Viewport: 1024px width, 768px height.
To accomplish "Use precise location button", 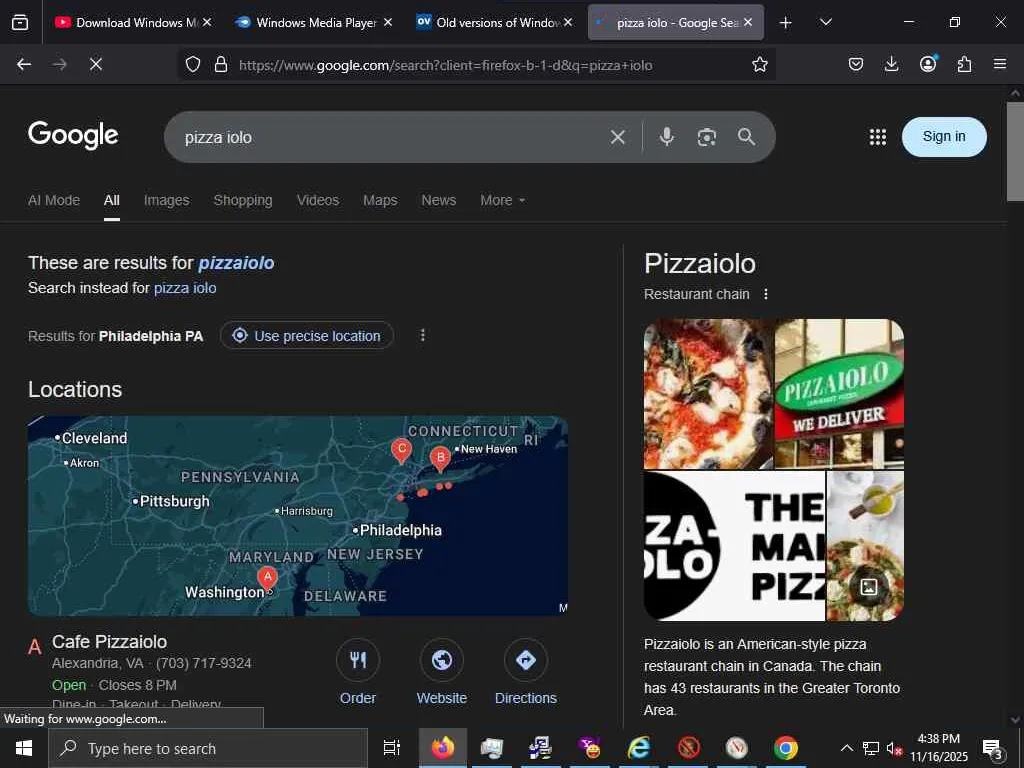I will 307,336.
